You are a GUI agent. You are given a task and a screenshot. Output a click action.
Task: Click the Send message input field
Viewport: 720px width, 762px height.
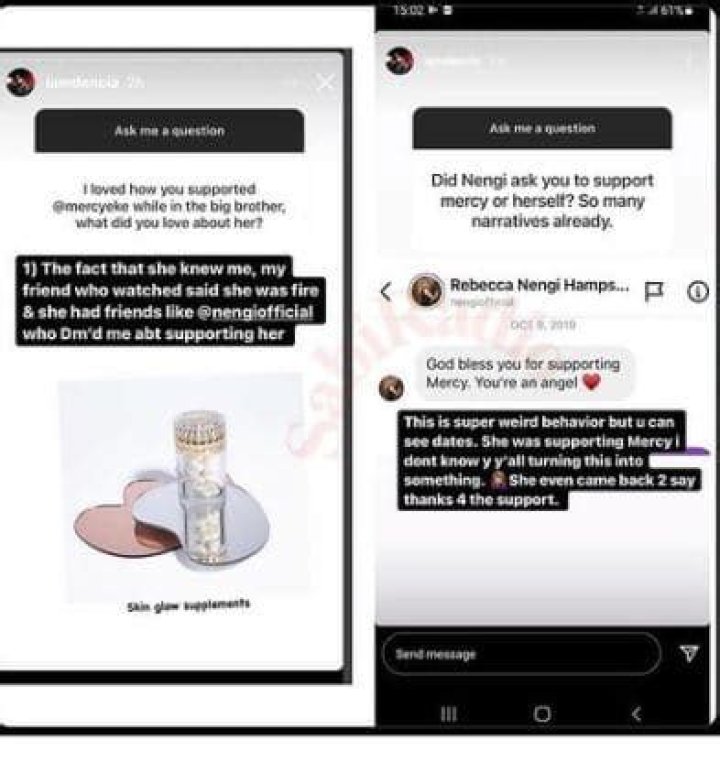[522, 654]
